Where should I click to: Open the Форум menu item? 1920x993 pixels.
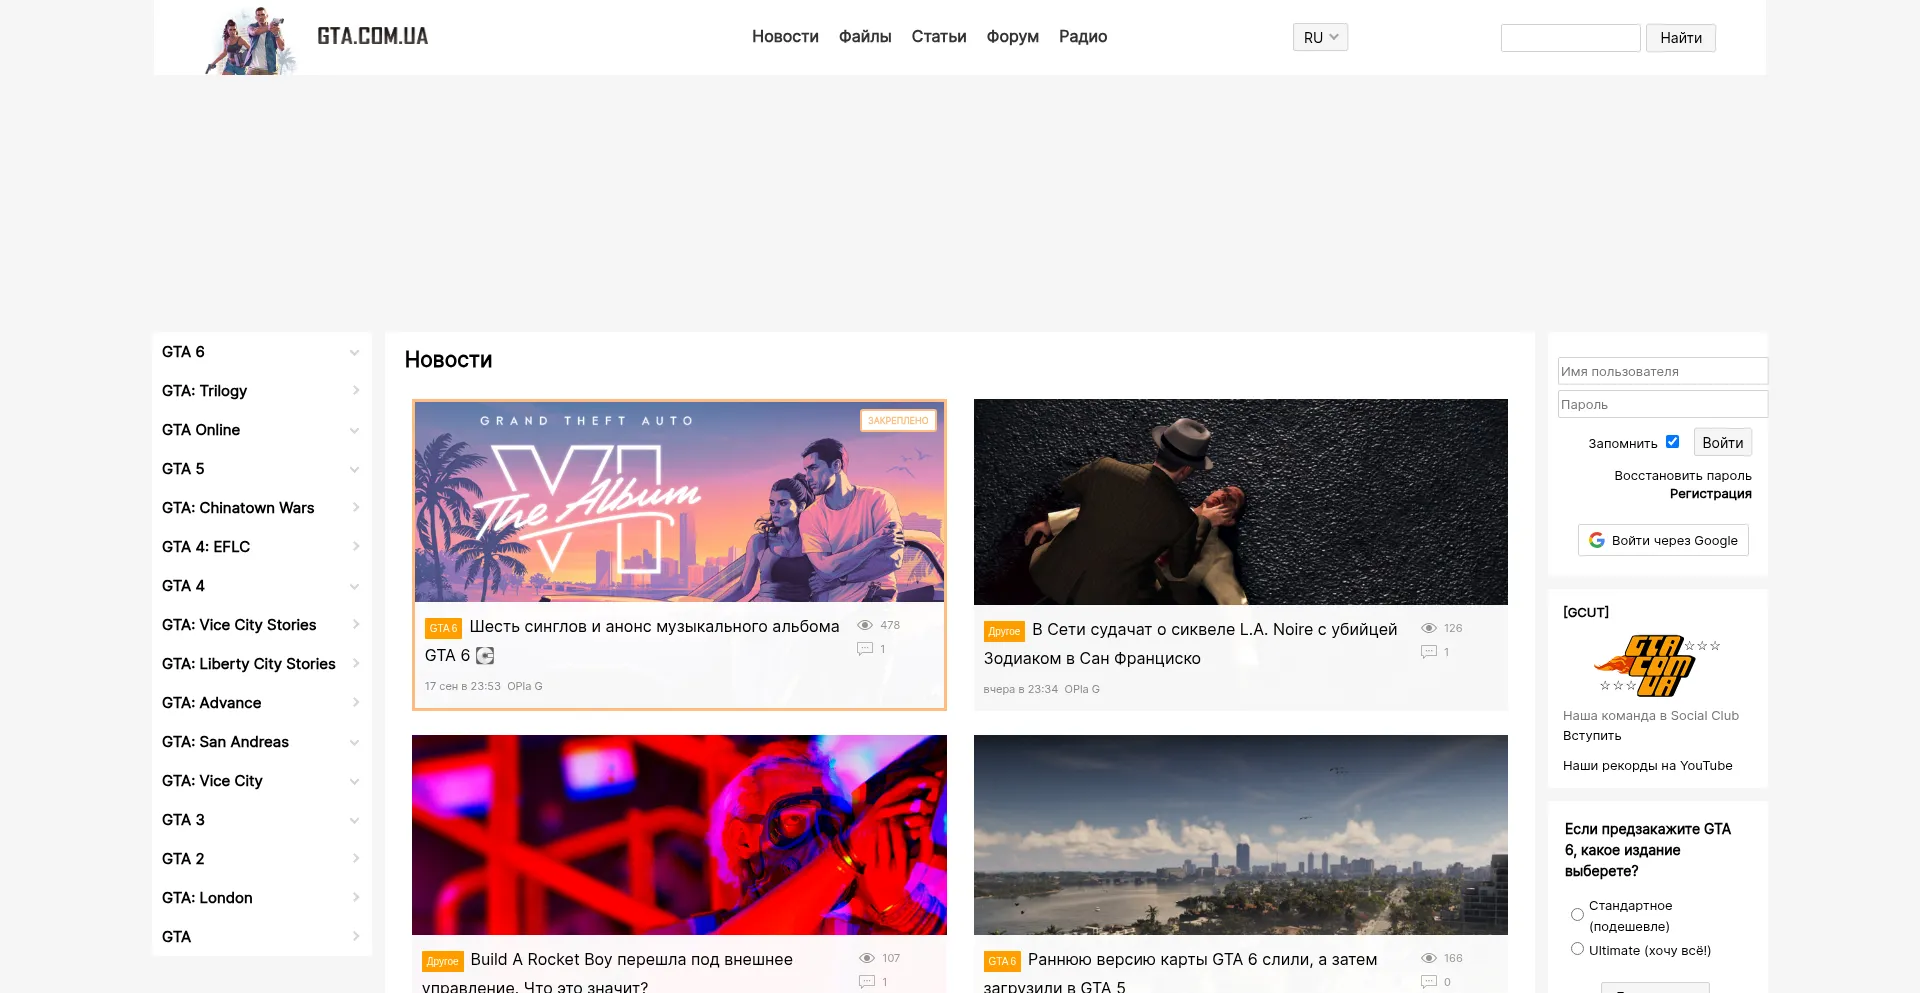(x=1013, y=37)
